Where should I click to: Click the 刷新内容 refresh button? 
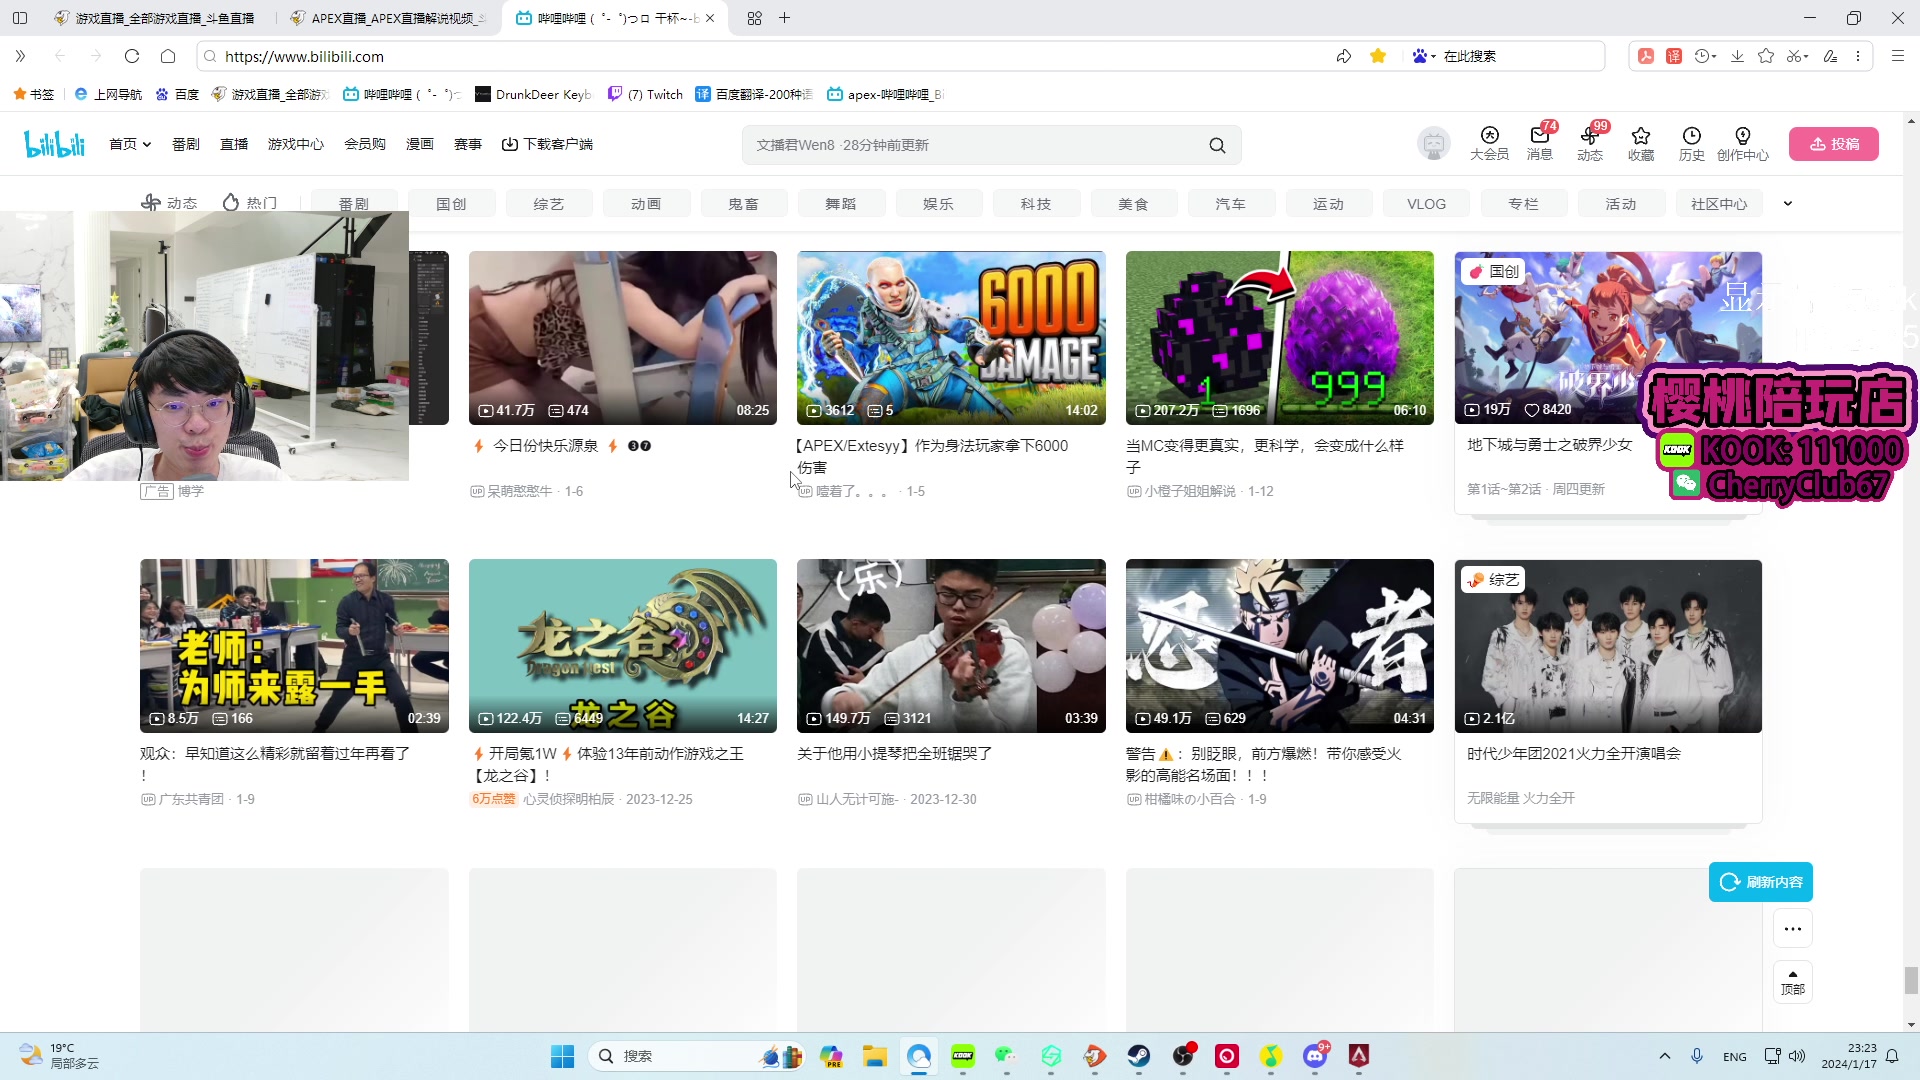coord(1761,882)
